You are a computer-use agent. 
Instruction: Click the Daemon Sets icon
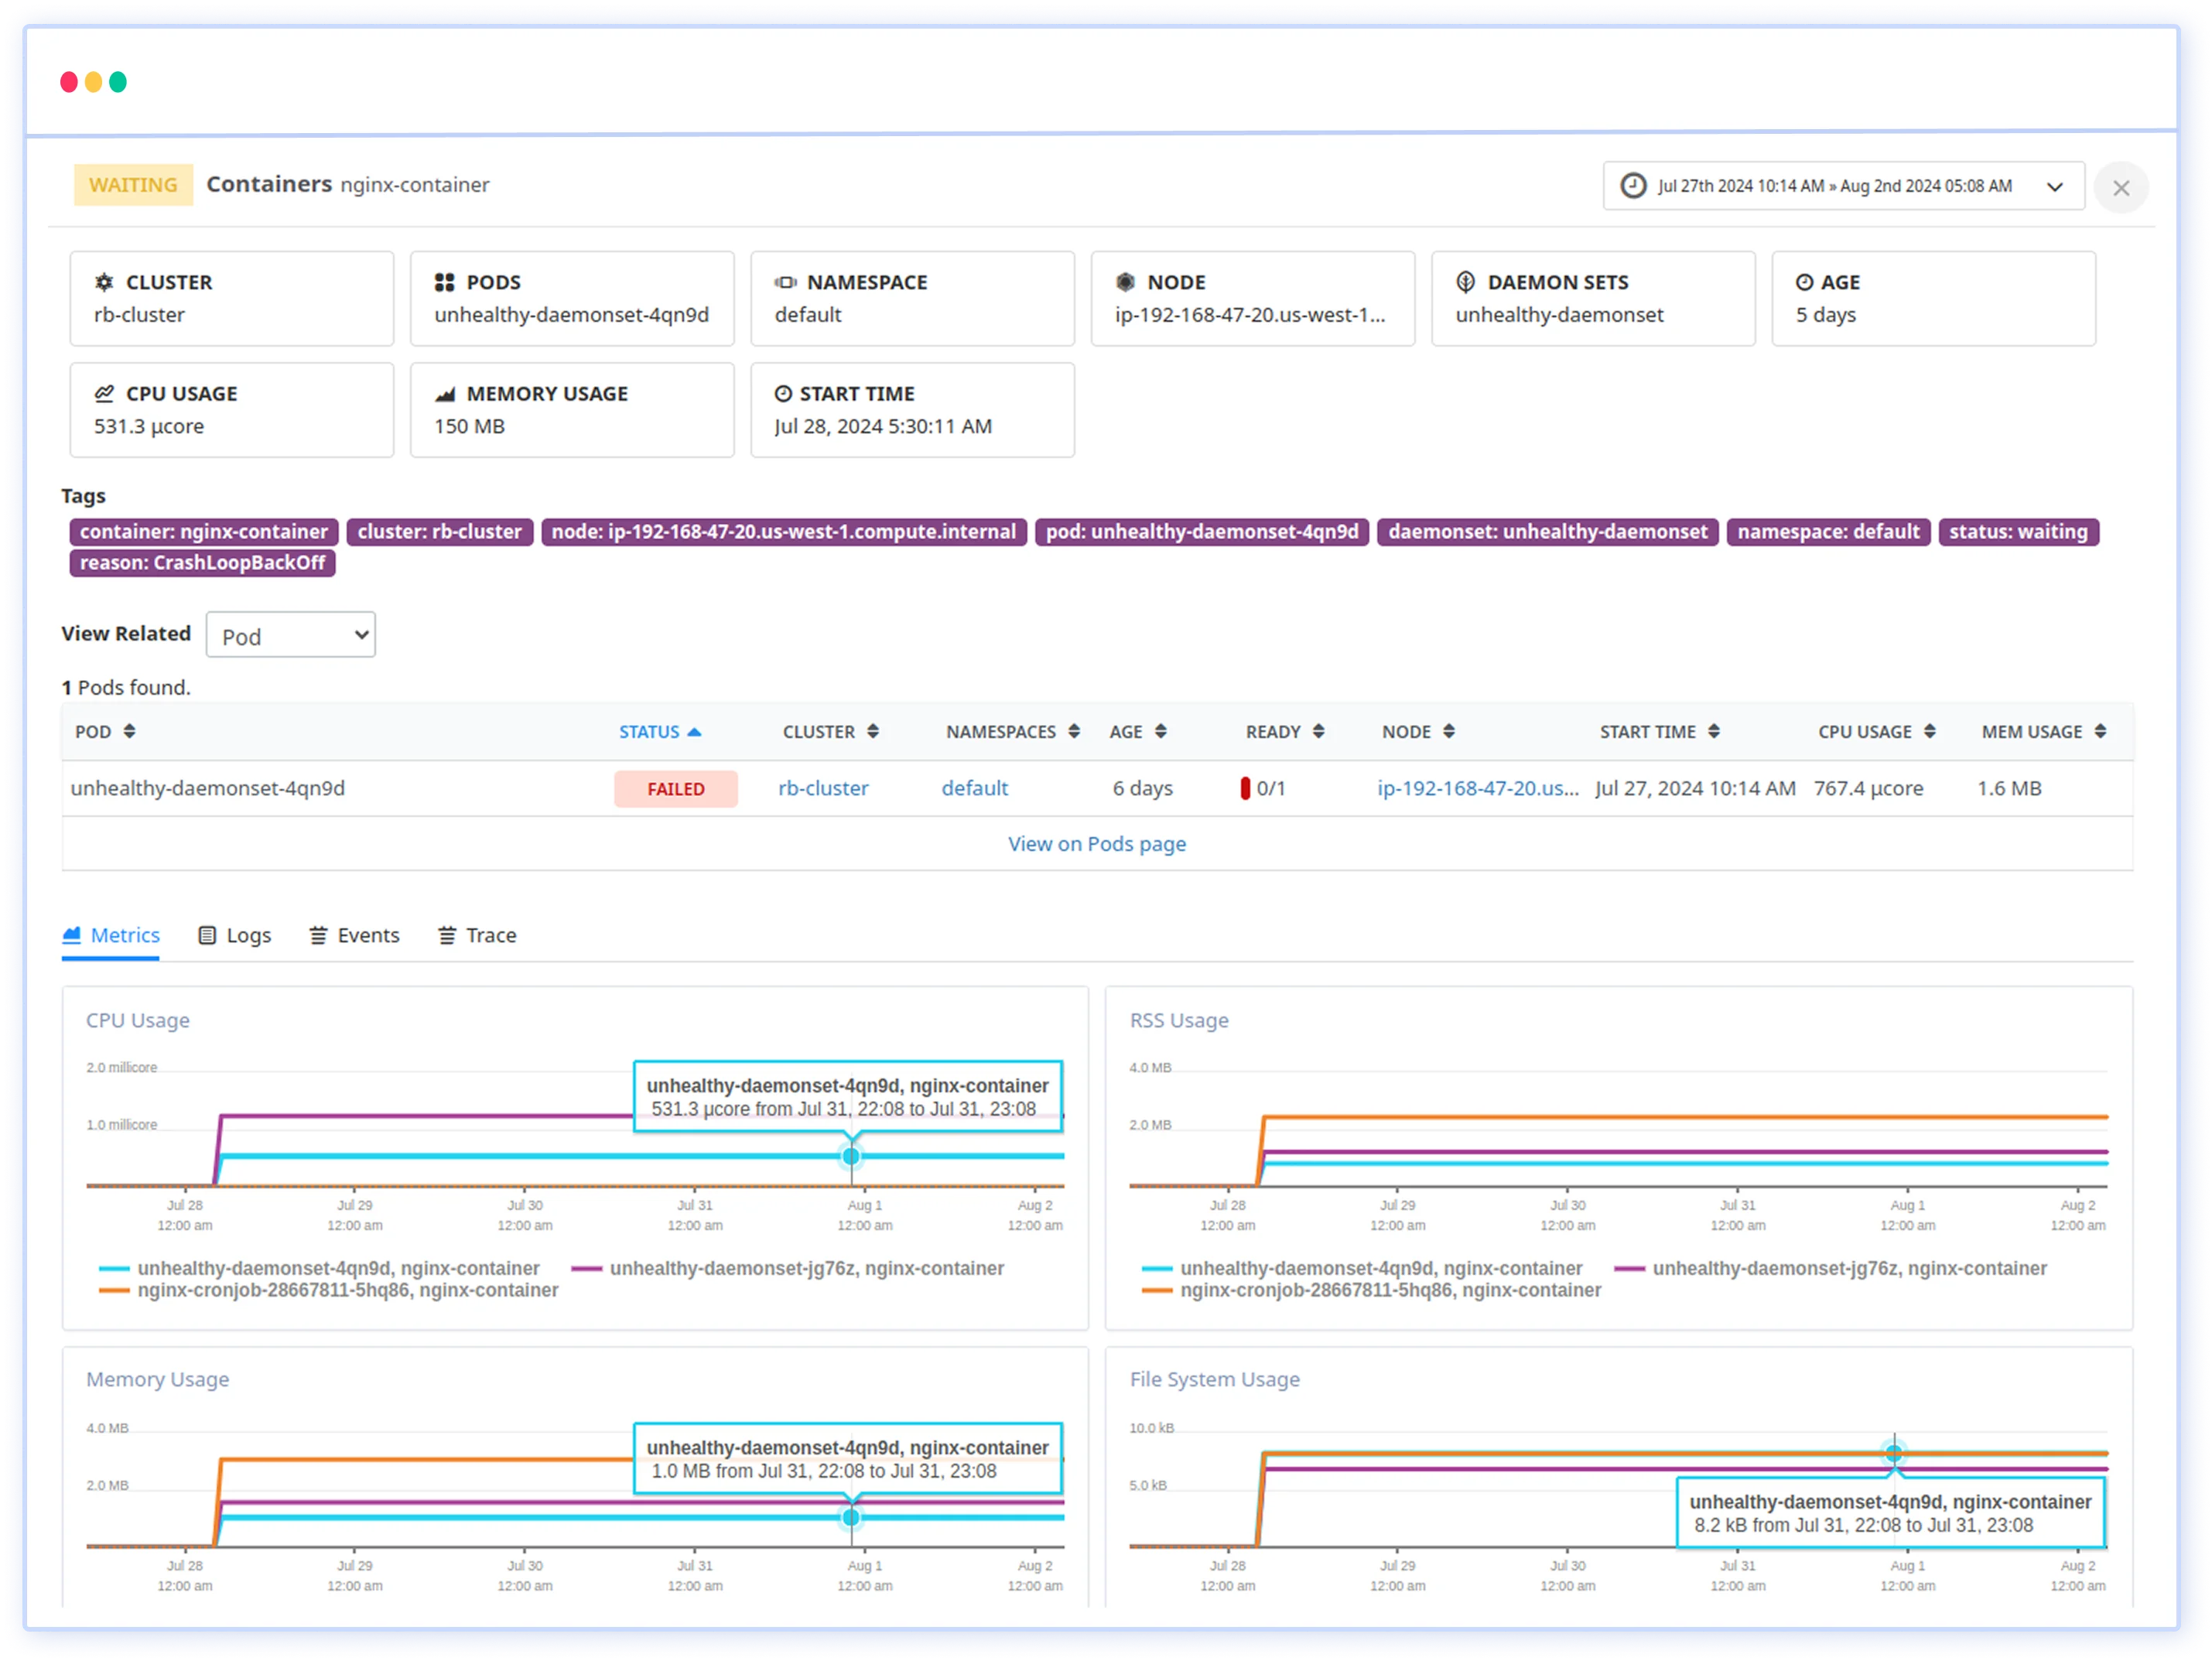pos(1465,282)
